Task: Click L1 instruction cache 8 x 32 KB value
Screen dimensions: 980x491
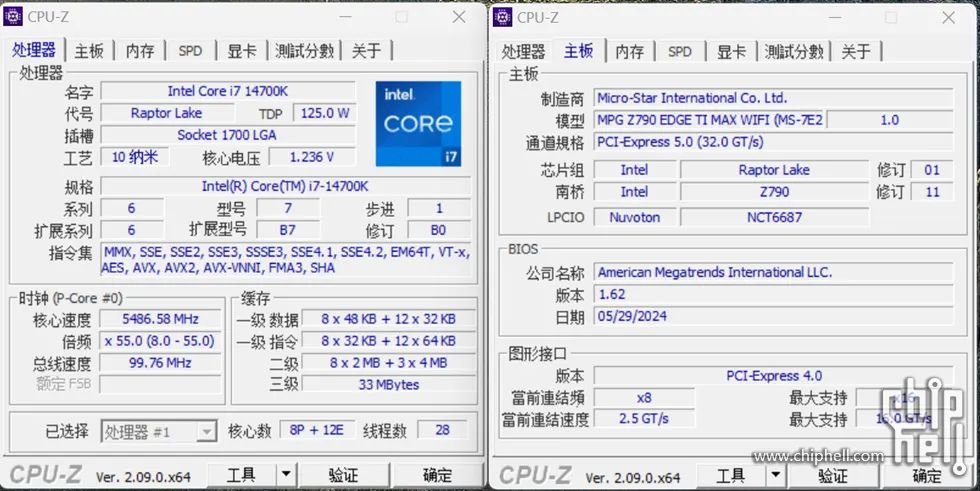Action: tap(389, 340)
